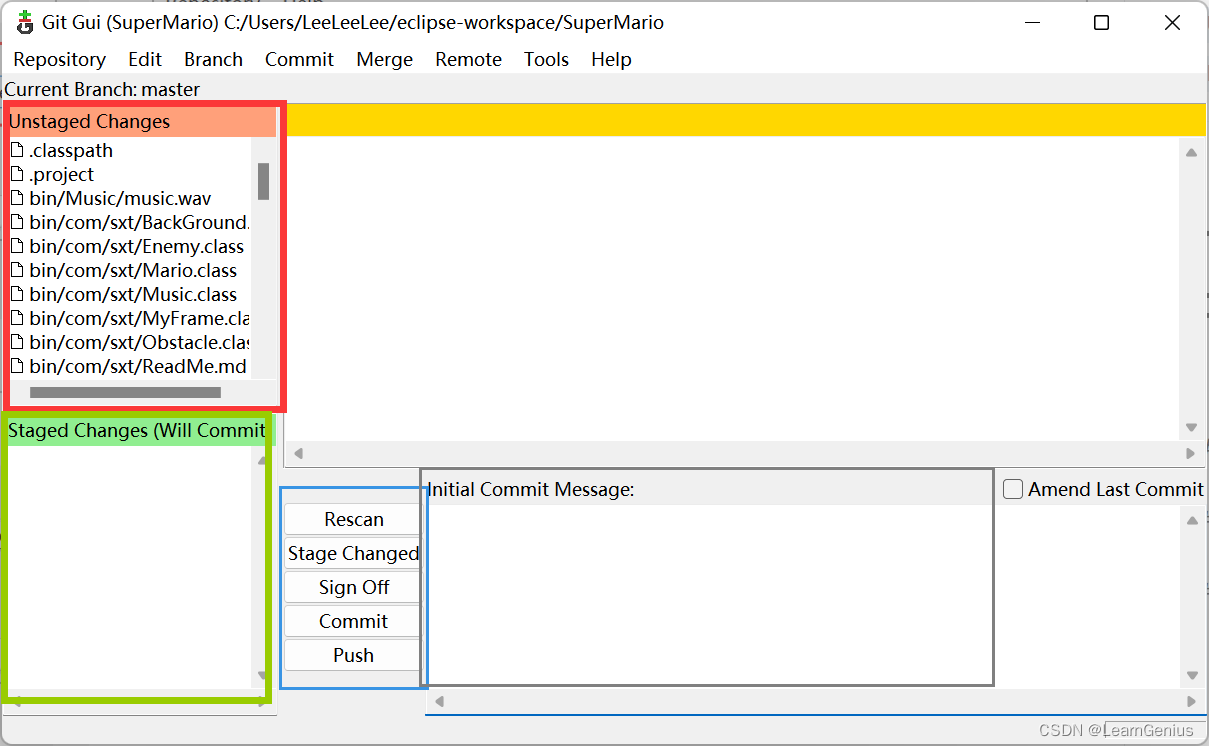
Task: Click the Commit button
Action: [x=353, y=621]
